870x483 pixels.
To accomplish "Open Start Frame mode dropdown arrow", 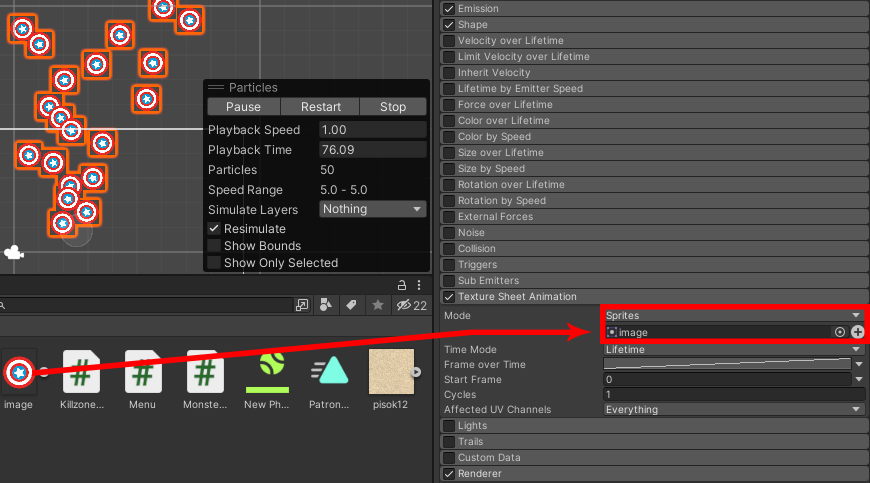I will coord(859,379).
